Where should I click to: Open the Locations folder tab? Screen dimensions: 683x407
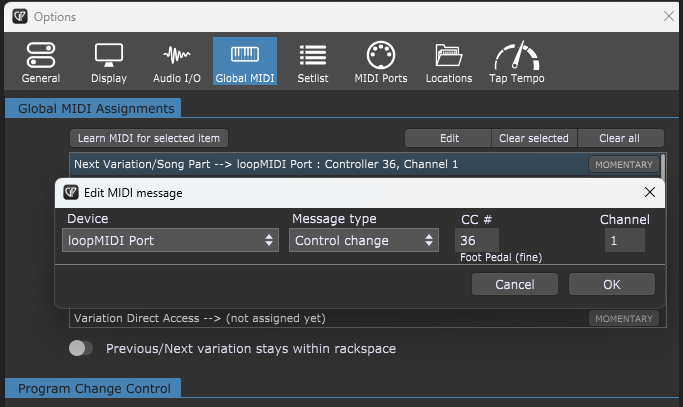[448, 62]
